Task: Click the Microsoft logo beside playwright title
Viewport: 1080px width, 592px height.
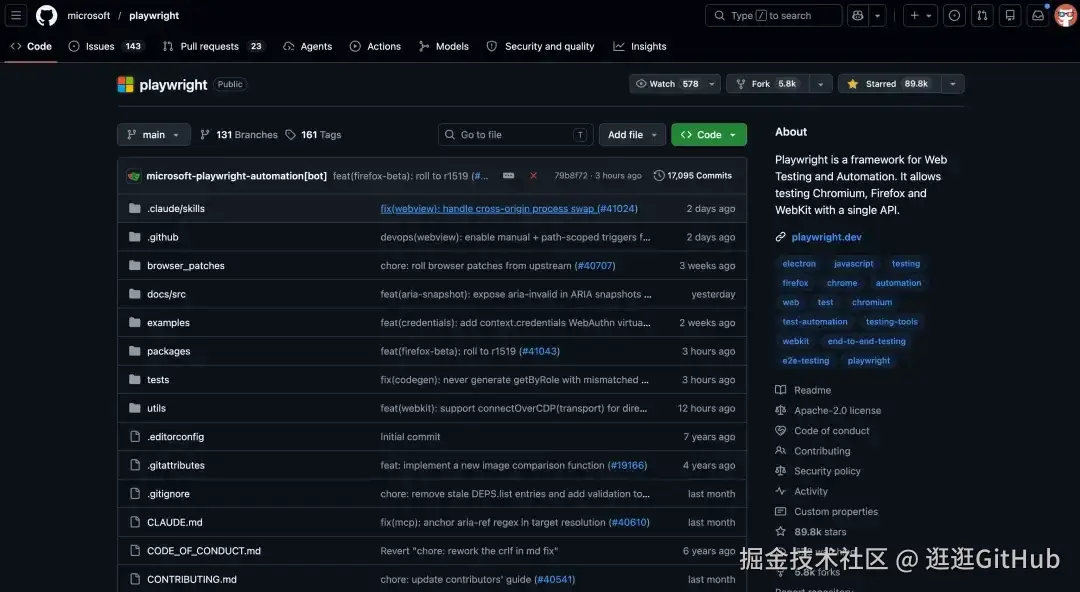Action: (x=125, y=84)
